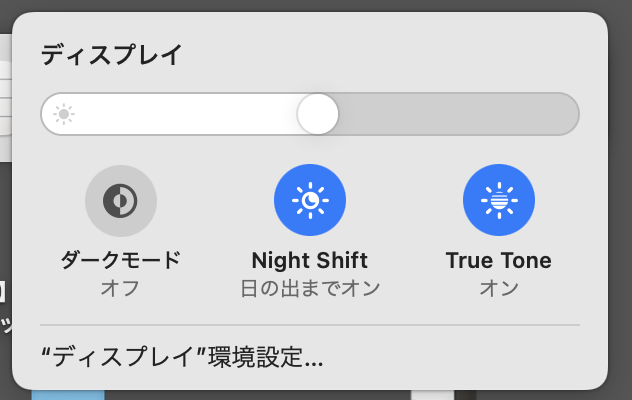Turn off Night Shift via its icon
632x400 pixels.
tap(310, 201)
